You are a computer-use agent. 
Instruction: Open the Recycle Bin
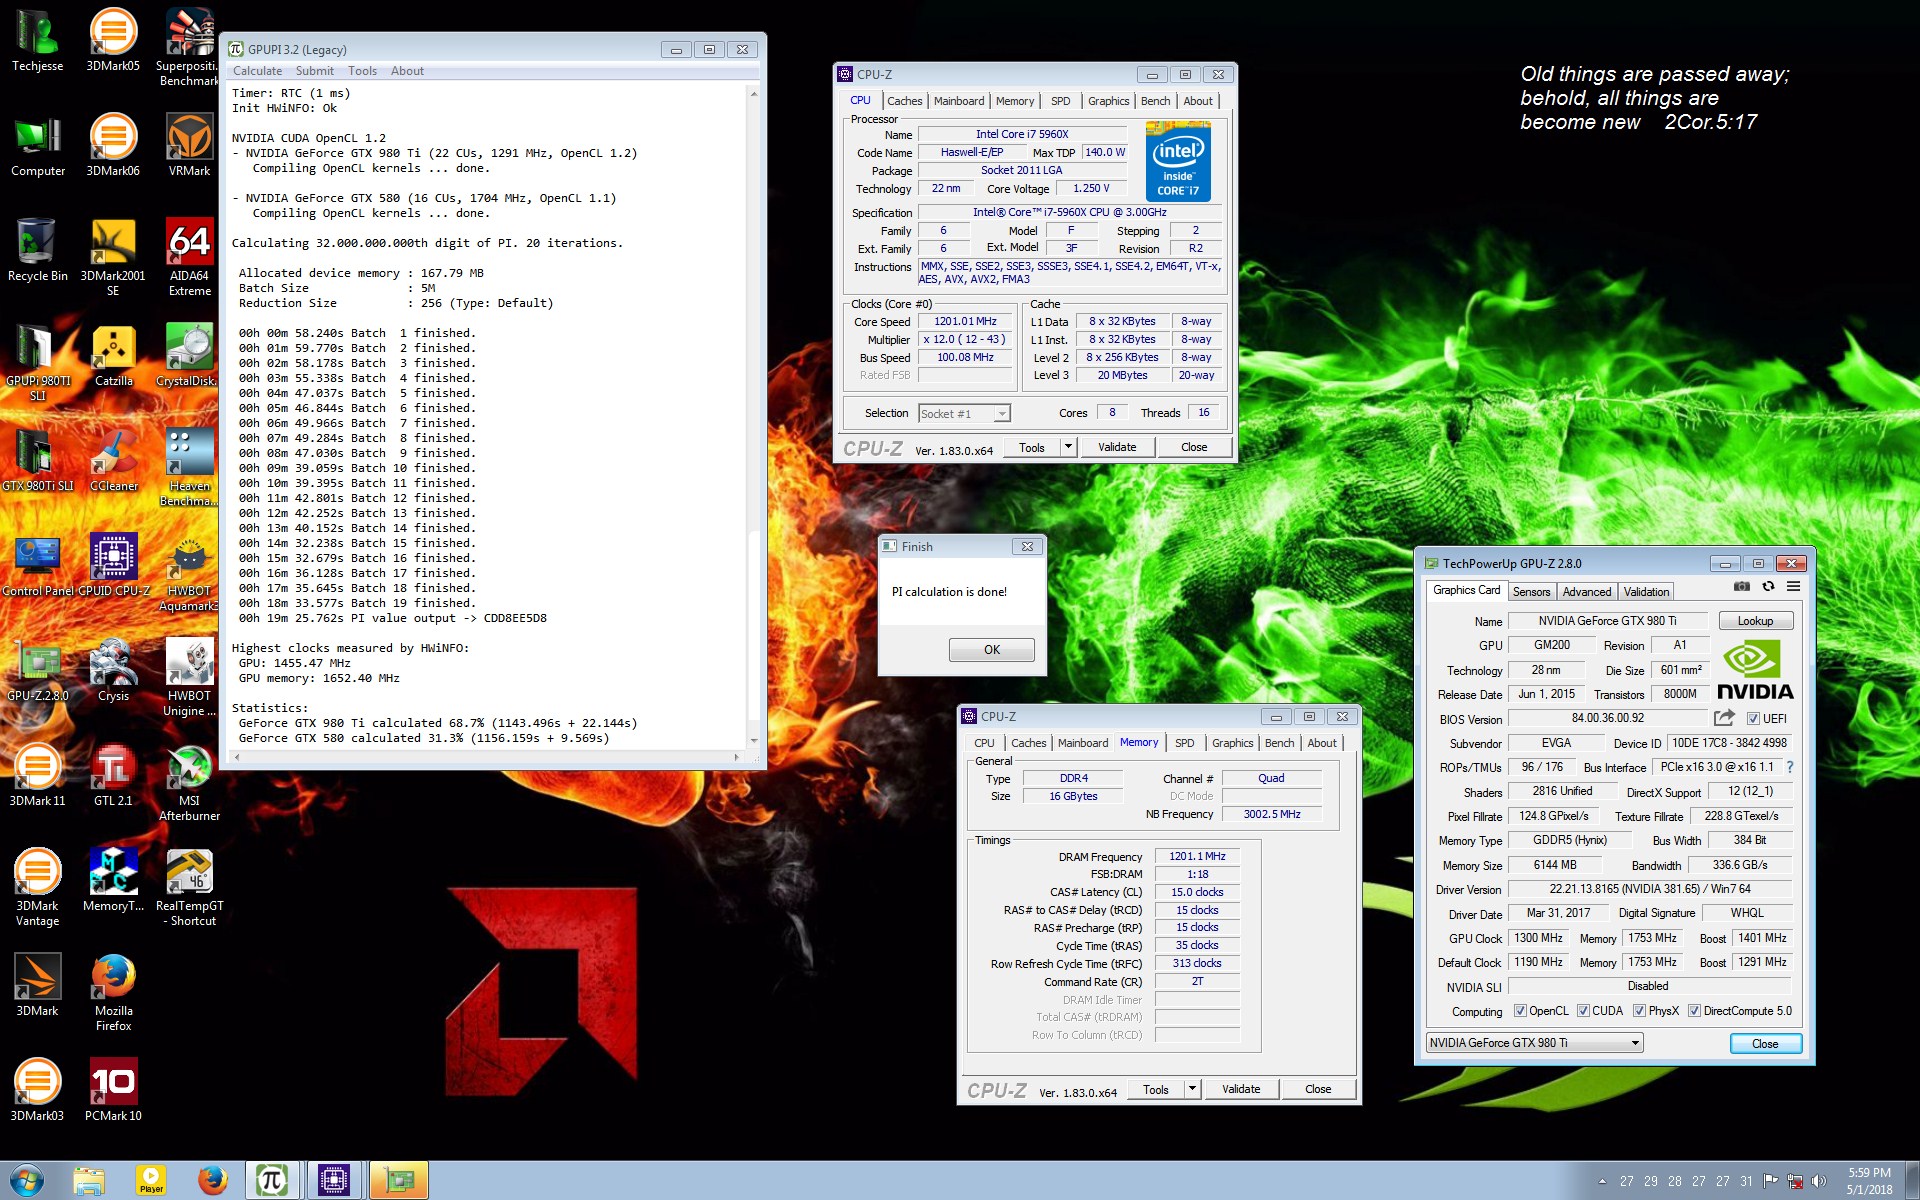pos(37,250)
